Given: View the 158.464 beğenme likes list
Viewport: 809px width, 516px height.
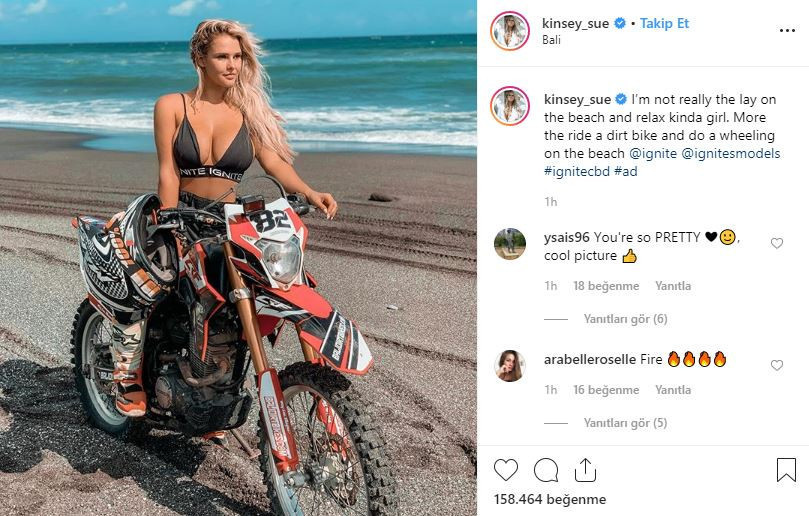Looking at the screenshot, I should coord(550,499).
